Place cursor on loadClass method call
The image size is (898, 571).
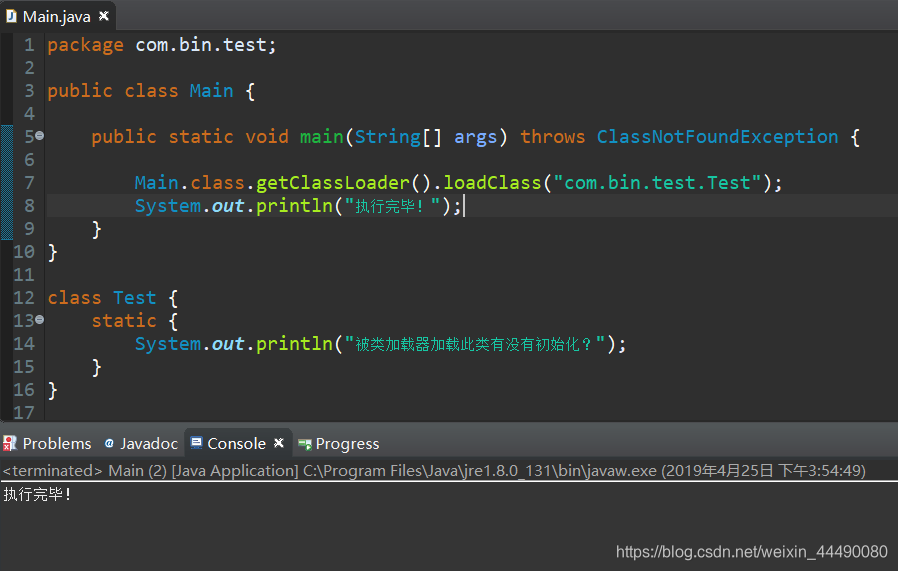492,183
